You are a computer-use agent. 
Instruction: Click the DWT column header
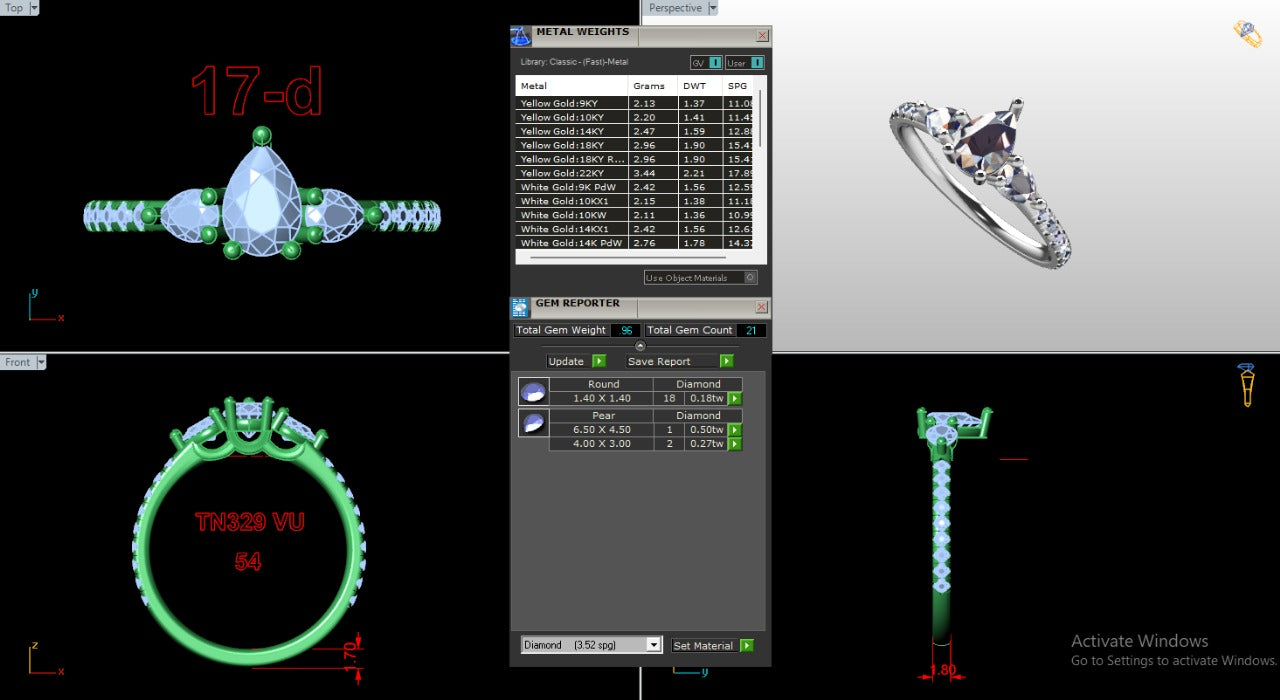[x=700, y=86]
